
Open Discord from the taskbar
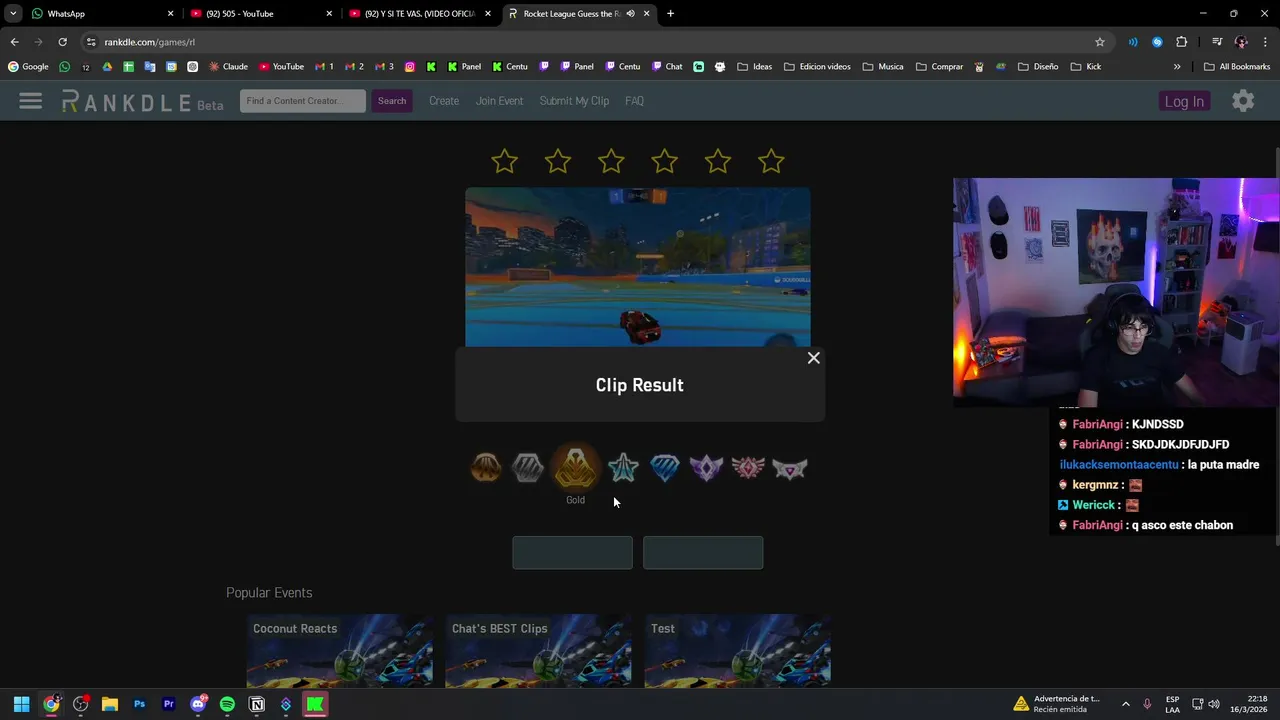tap(198, 704)
